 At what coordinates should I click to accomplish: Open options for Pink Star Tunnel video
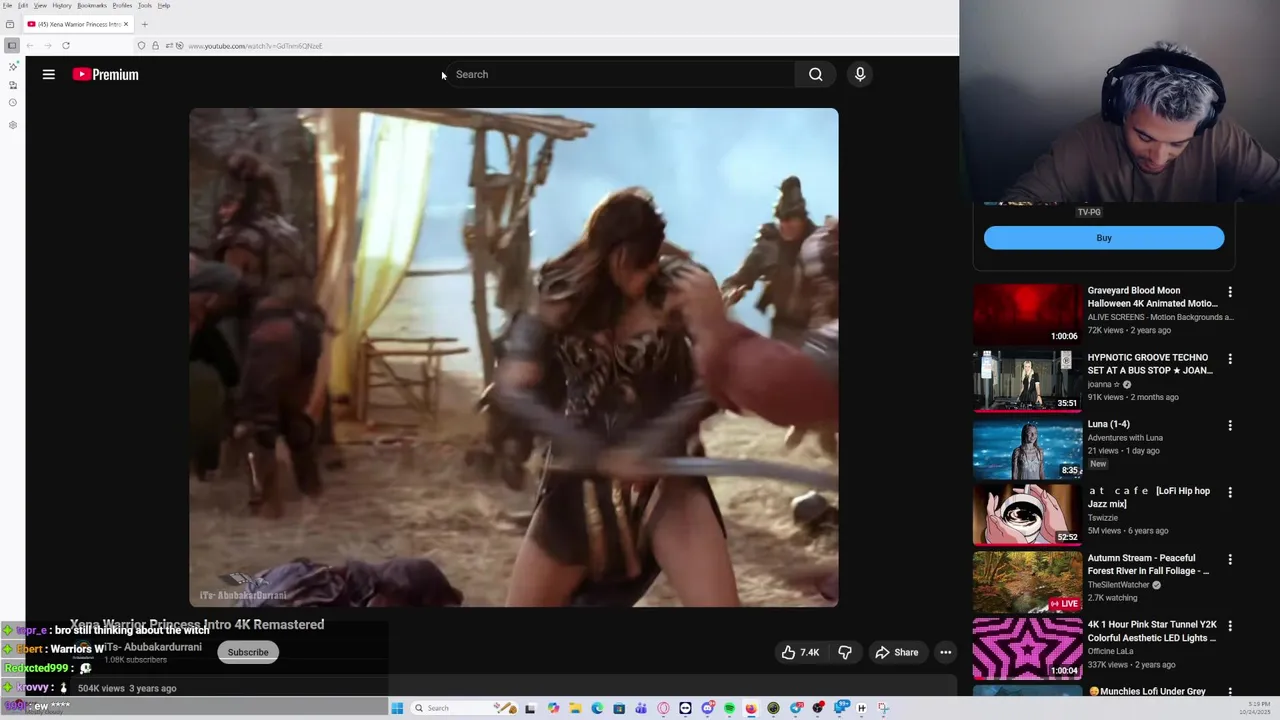(1230, 626)
